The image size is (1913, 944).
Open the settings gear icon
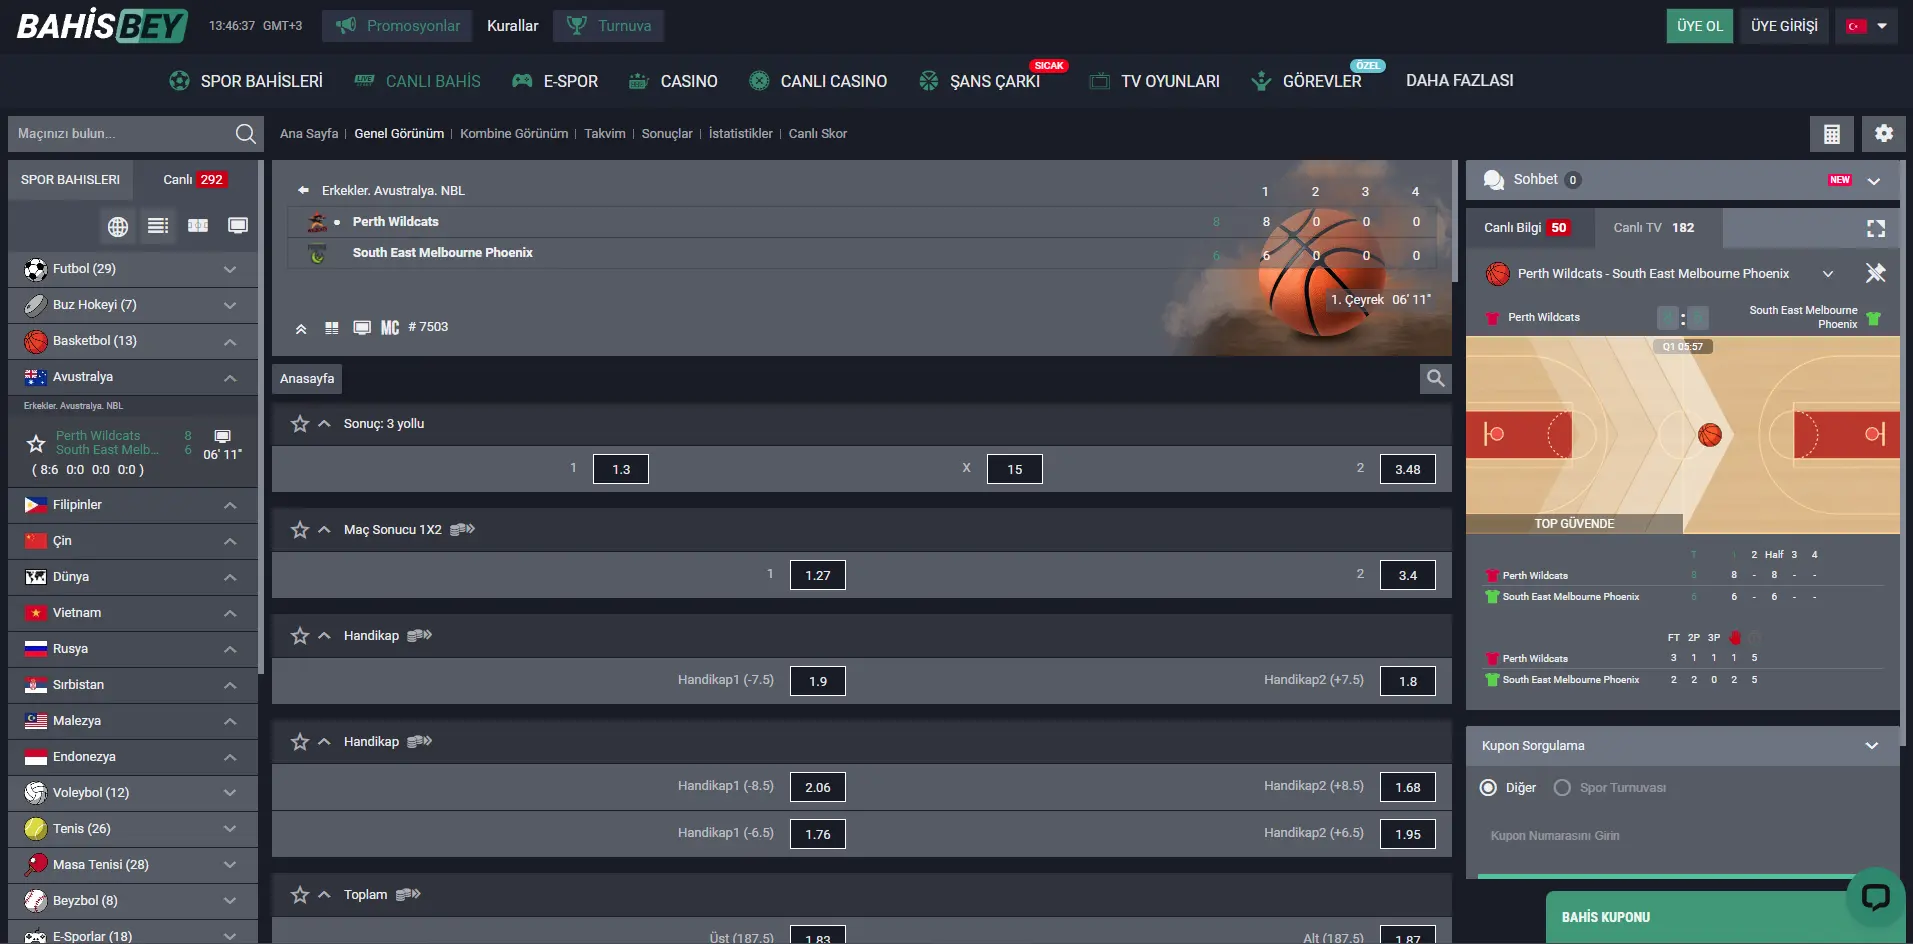1884,134
